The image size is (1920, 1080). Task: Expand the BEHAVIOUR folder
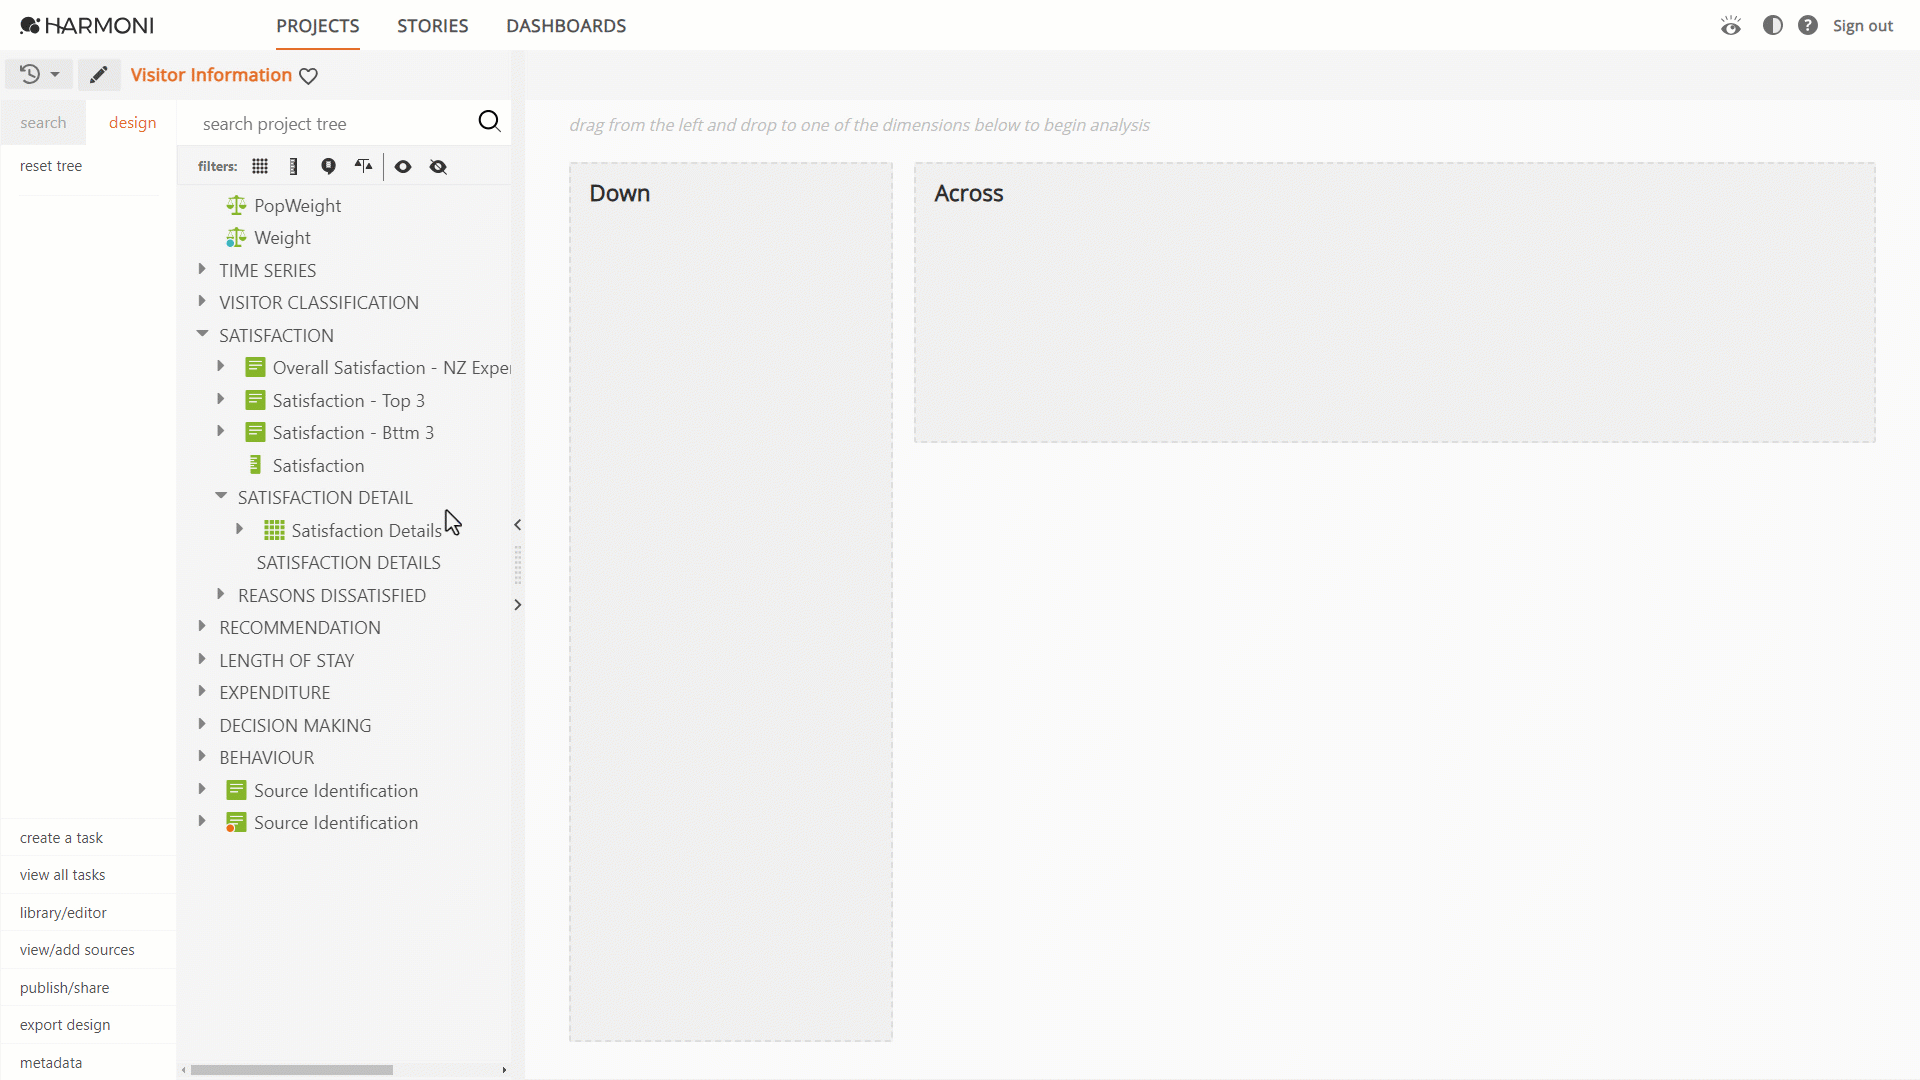(202, 756)
